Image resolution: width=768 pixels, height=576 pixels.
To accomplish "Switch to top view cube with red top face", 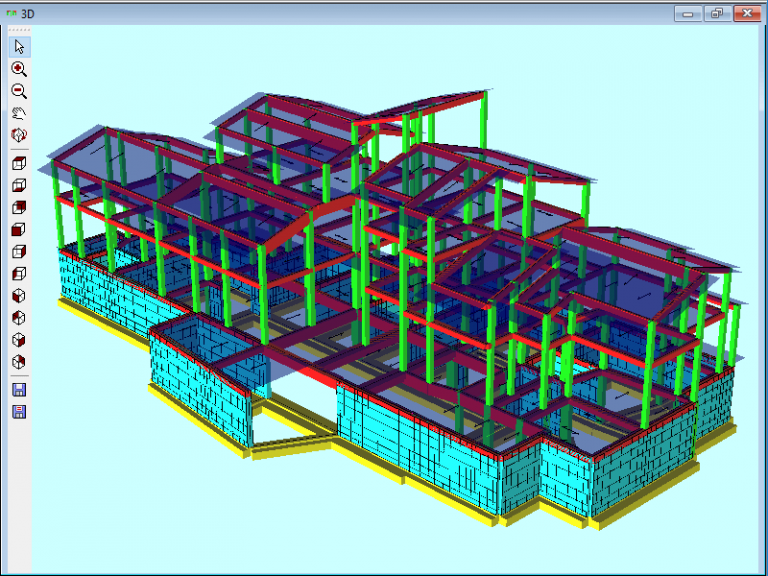I will click(x=19, y=163).
